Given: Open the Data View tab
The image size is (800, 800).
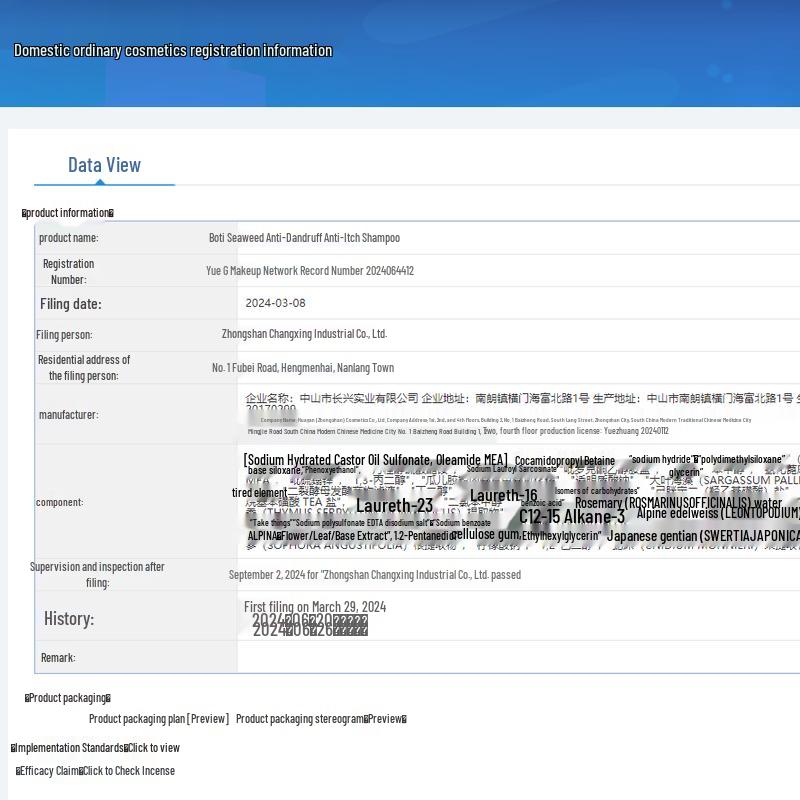Looking at the screenshot, I should (105, 165).
